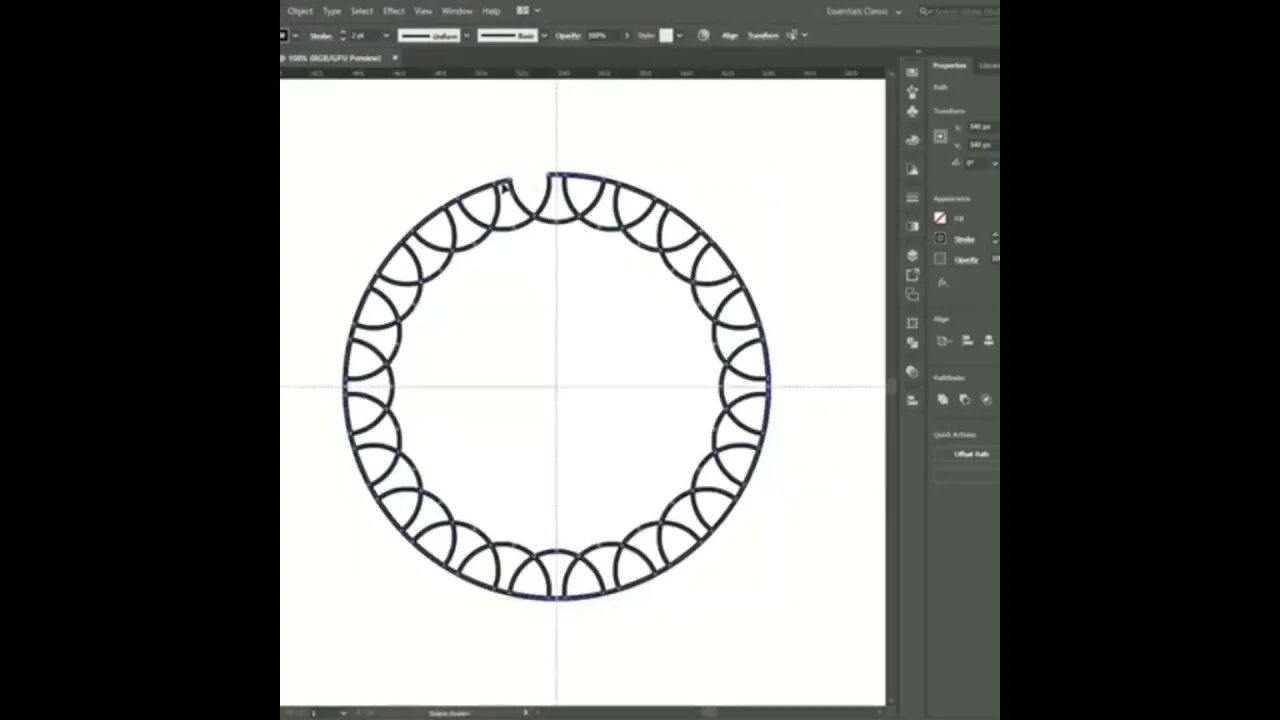Click the Fill swatch in Appearance

coord(940,218)
